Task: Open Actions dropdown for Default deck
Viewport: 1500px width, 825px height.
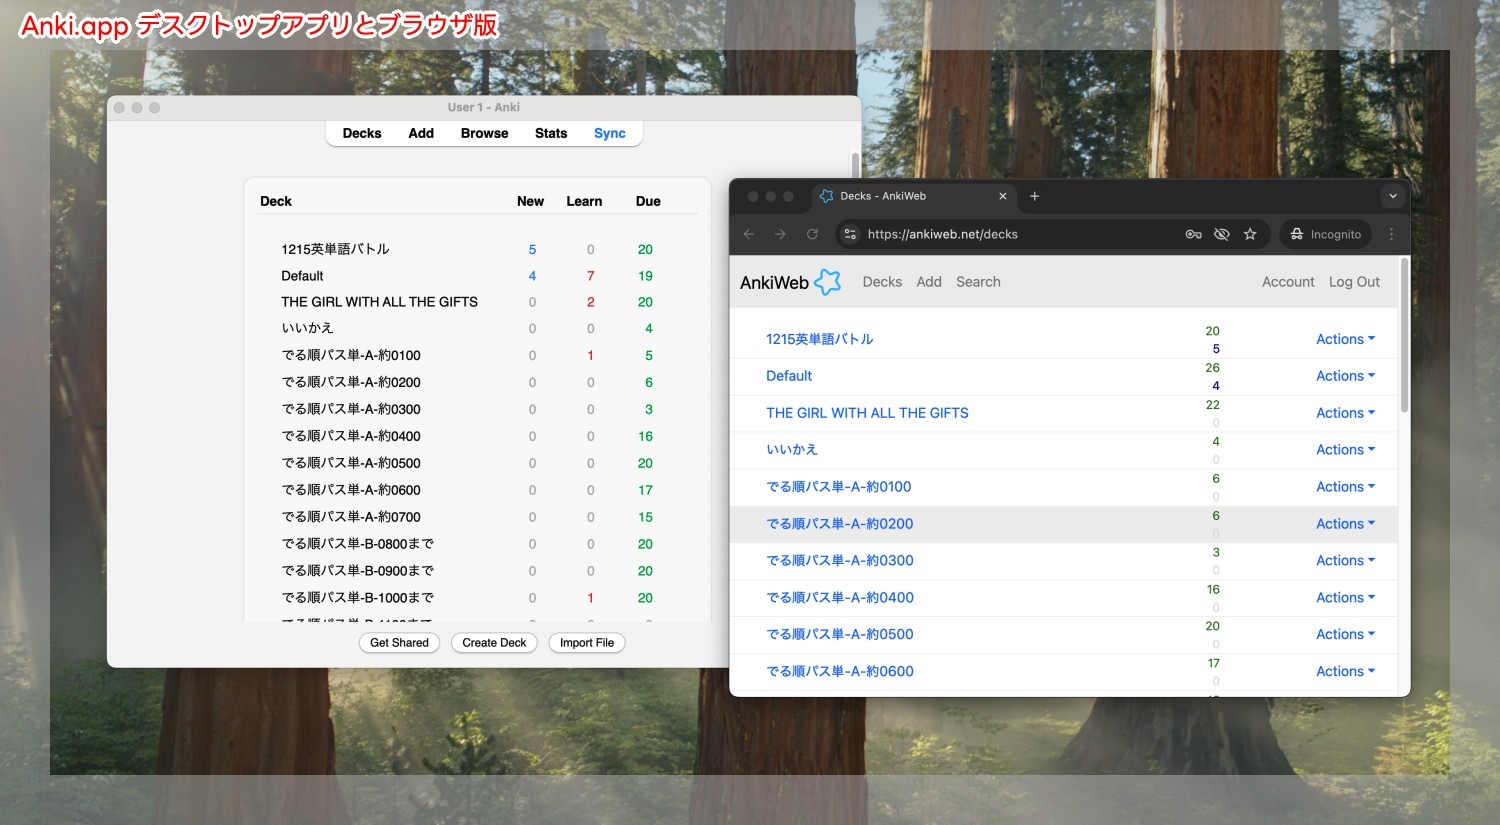Action: click(x=1345, y=376)
